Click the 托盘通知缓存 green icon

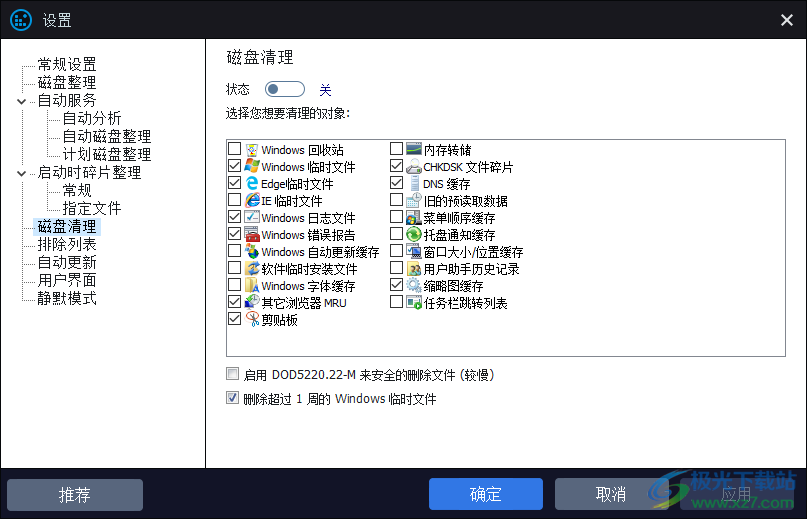tap(414, 234)
